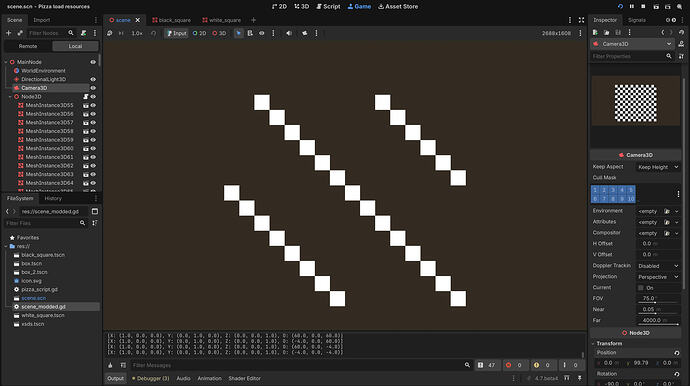Screen dimensions: 690x386
Task: Open documentation icon beside Camera3D selector
Action: [x=681, y=44]
